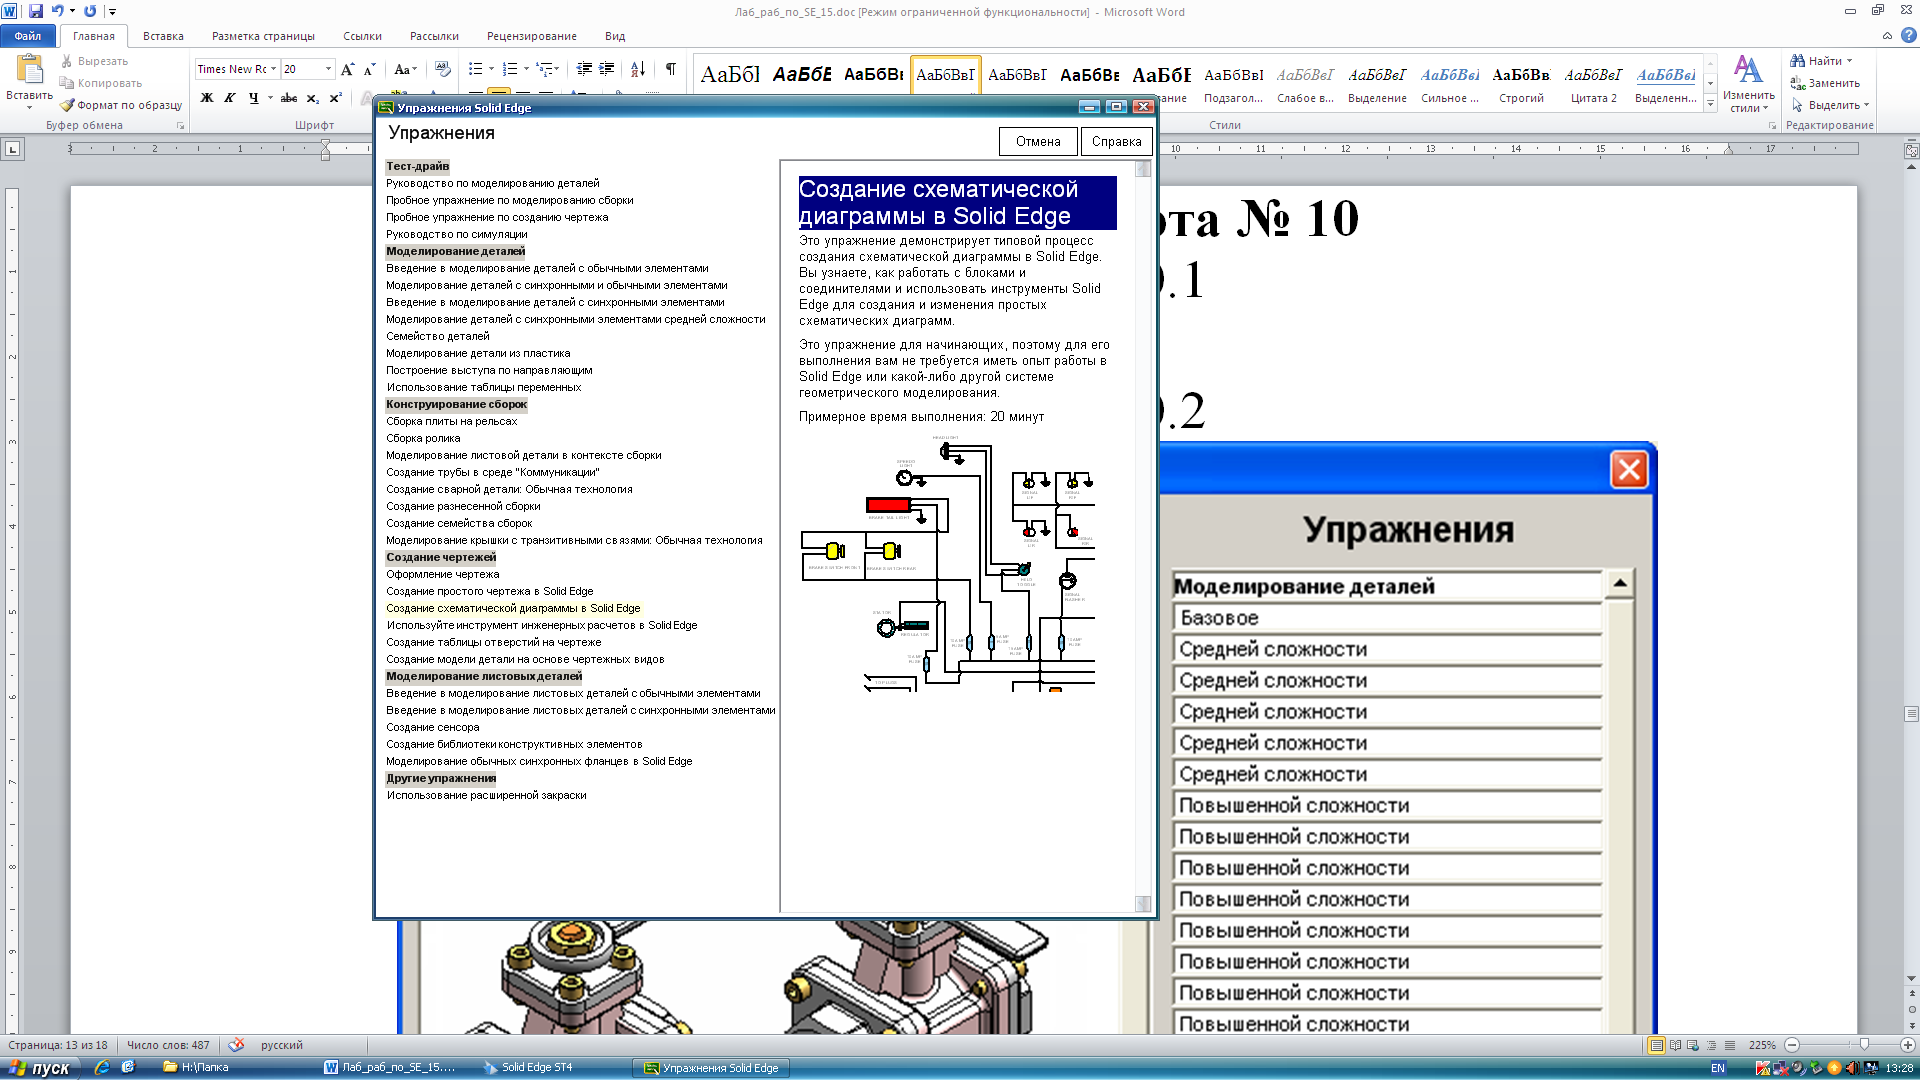Image resolution: width=1920 pixels, height=1080 pixels.
Task: Toggle paragraph marks (¶) display
Action: tap(671, 69)
